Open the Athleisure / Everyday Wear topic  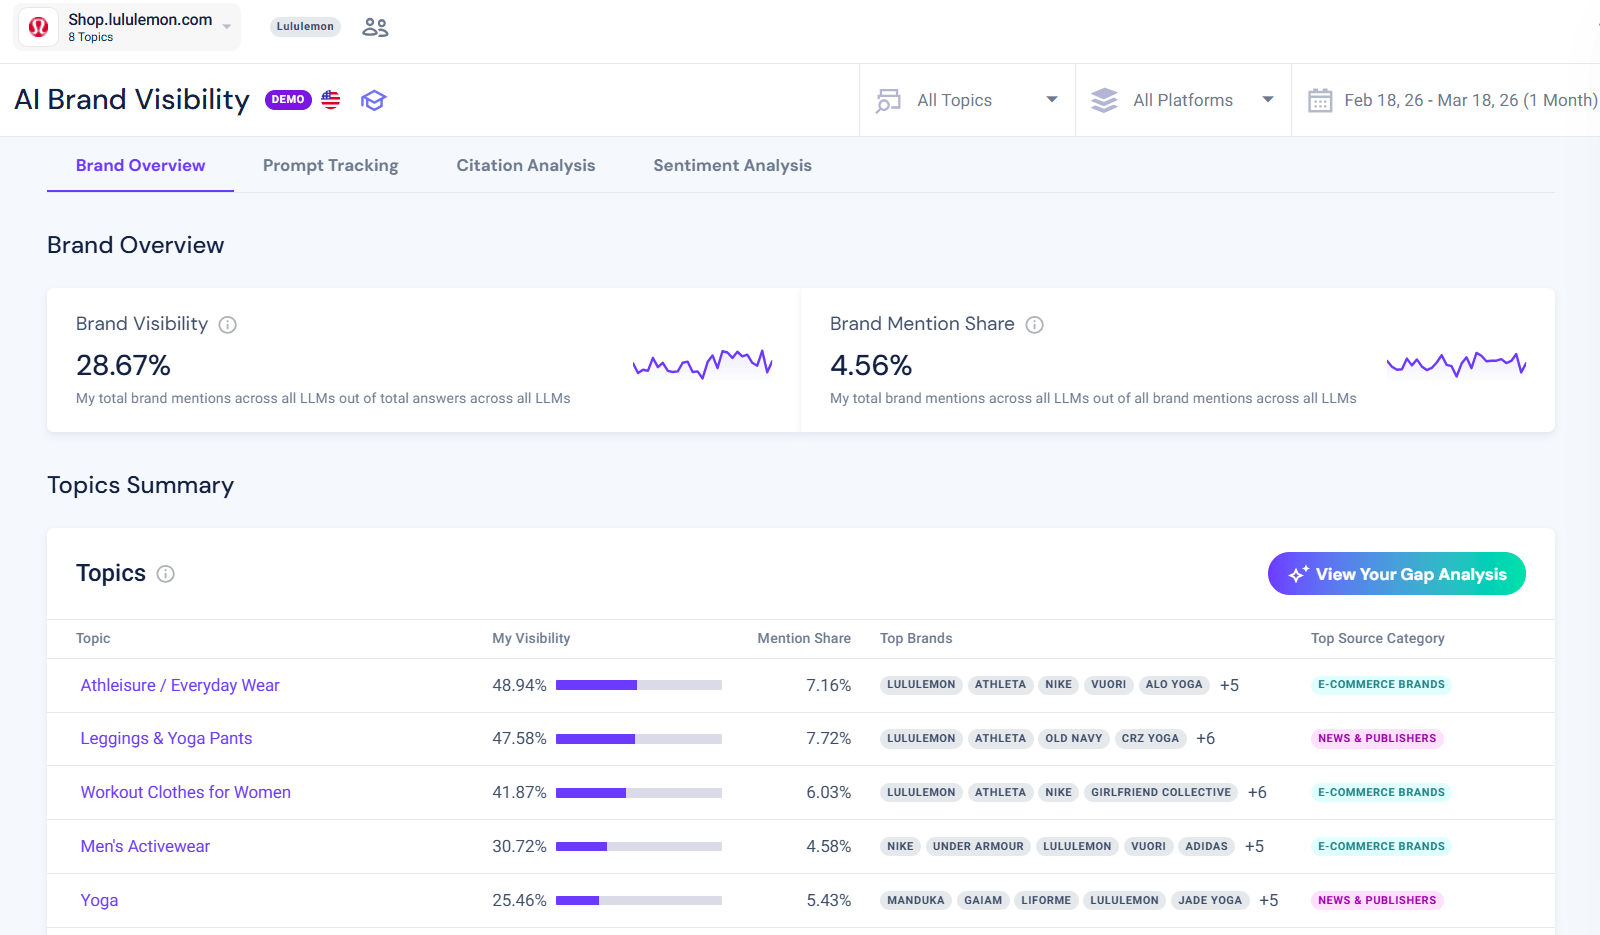pos(180,686)
